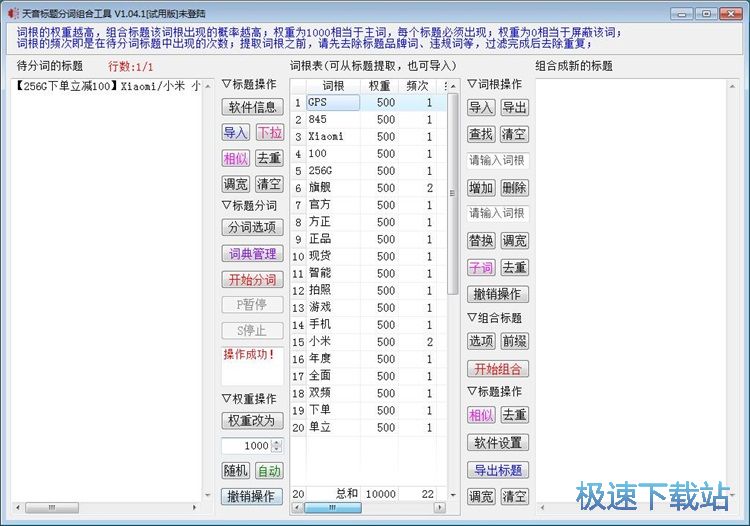Sort by the 频次 column header
The width and height of the screenshot is (750, 526).
[417, 86]
